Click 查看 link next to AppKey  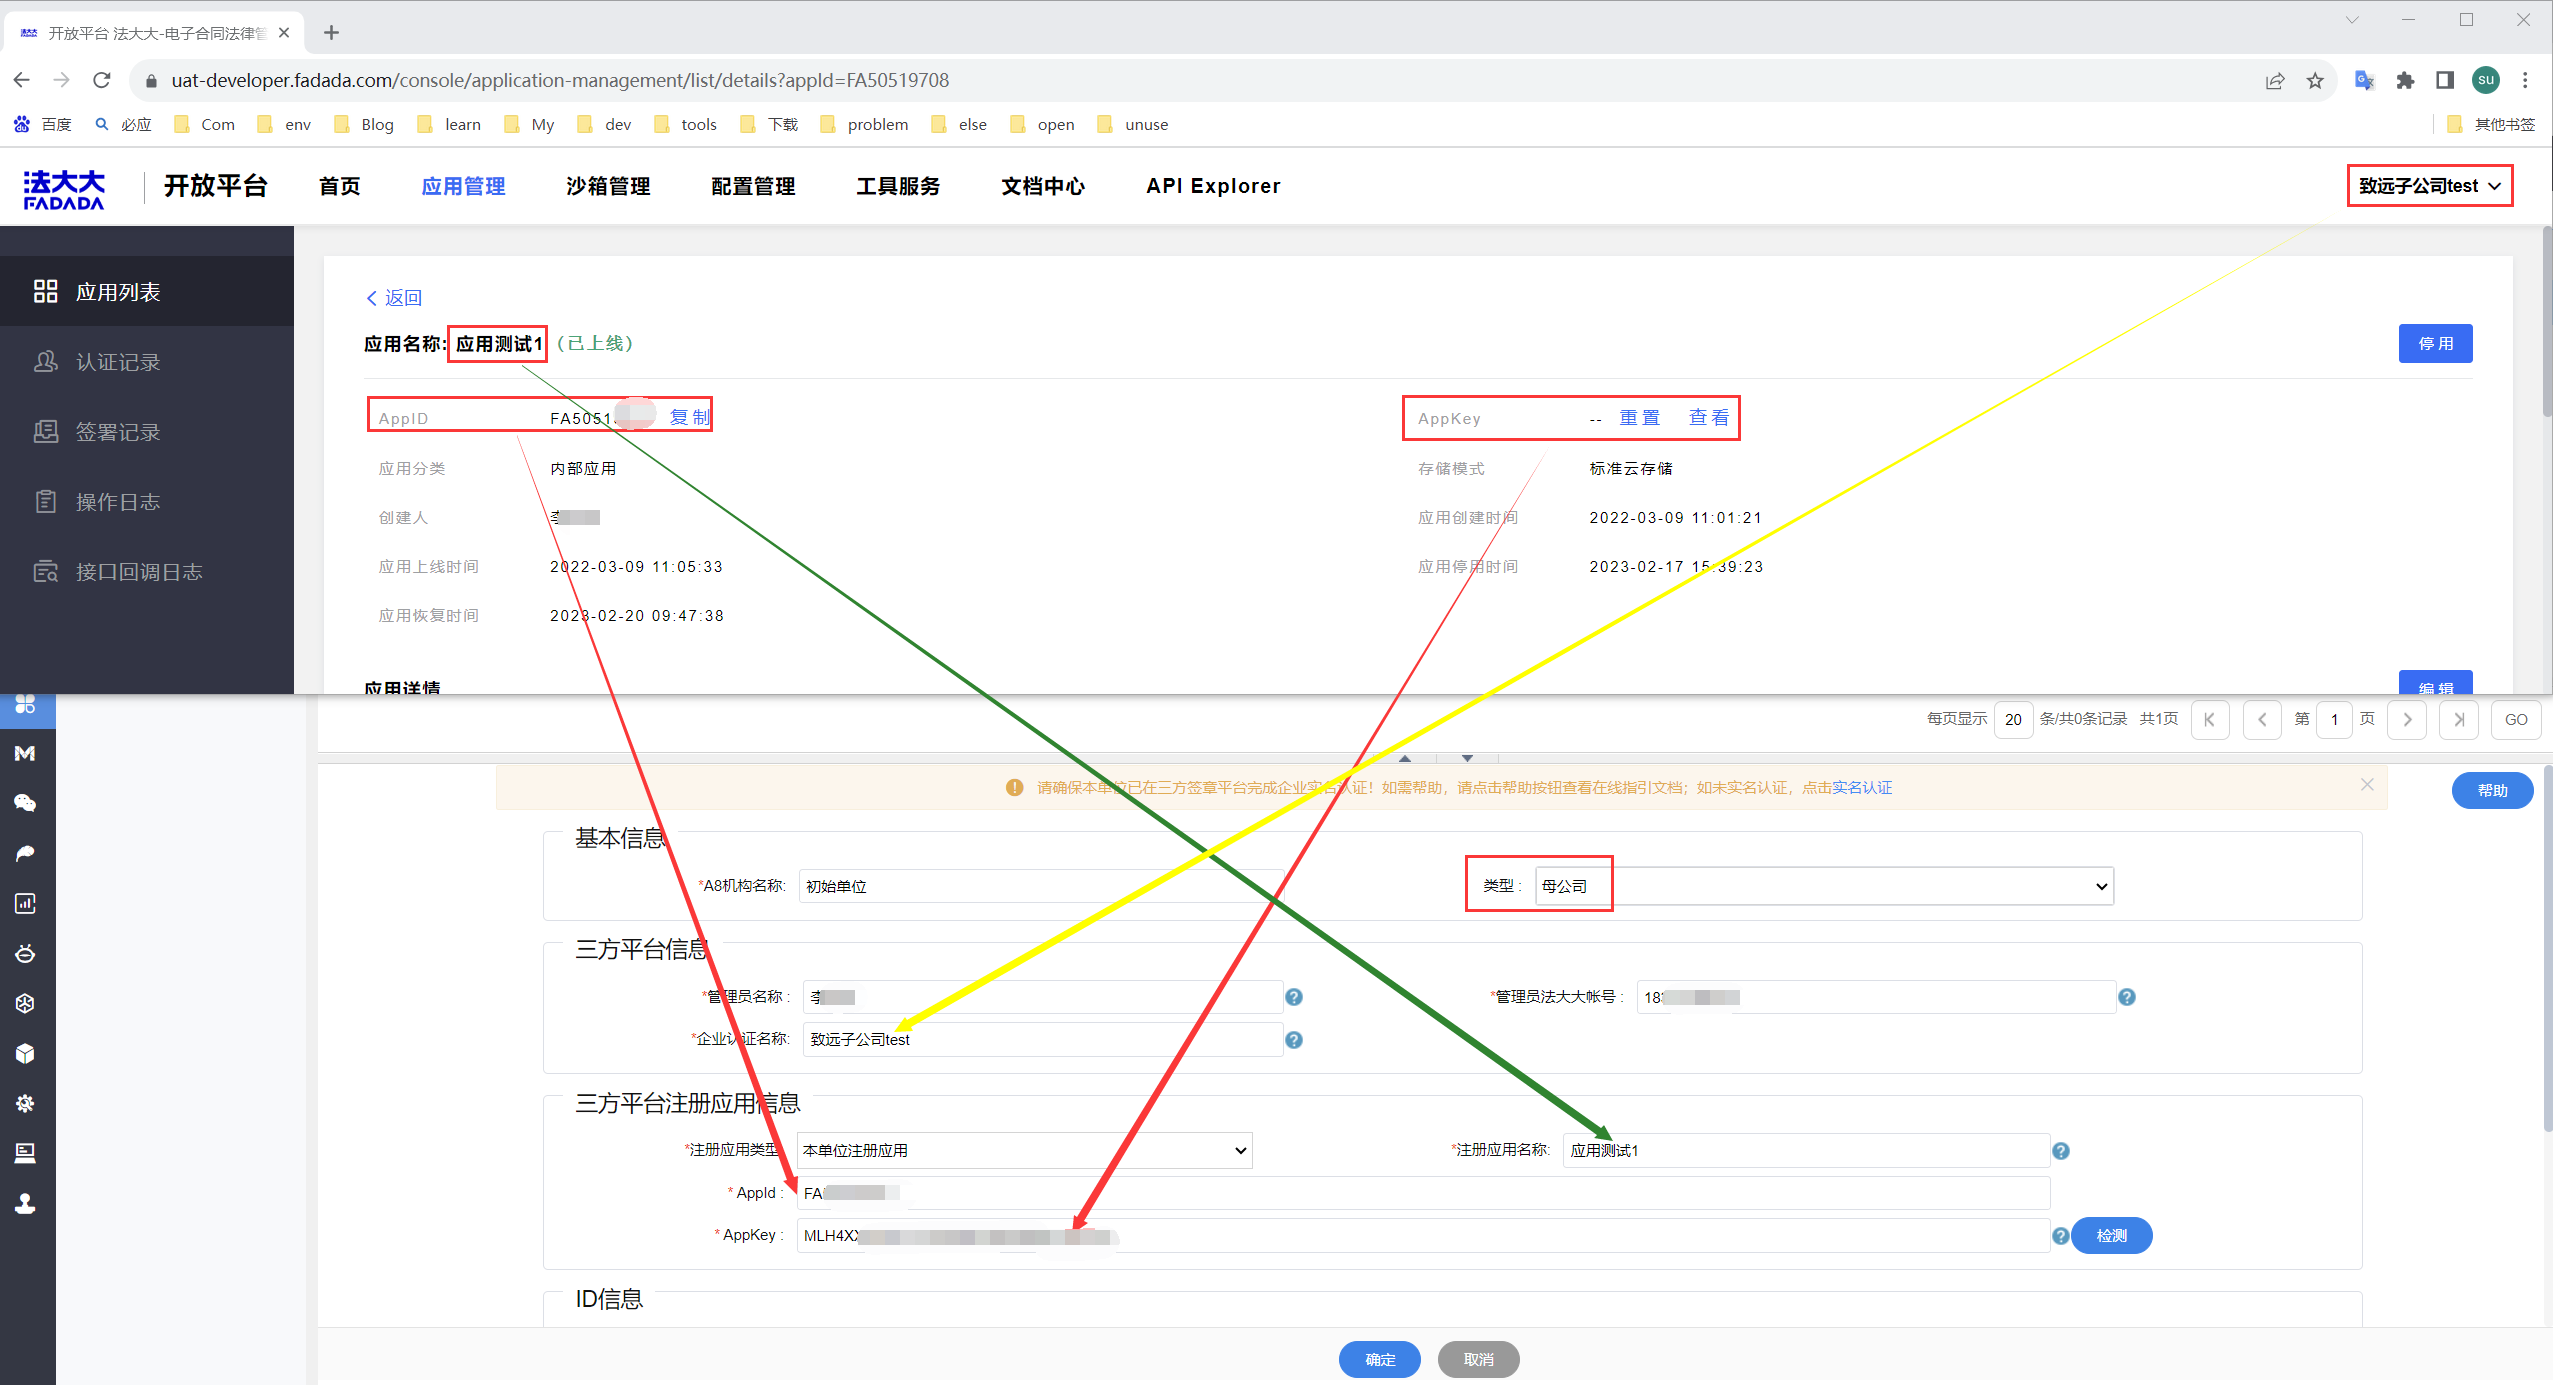click(1708, 418)
